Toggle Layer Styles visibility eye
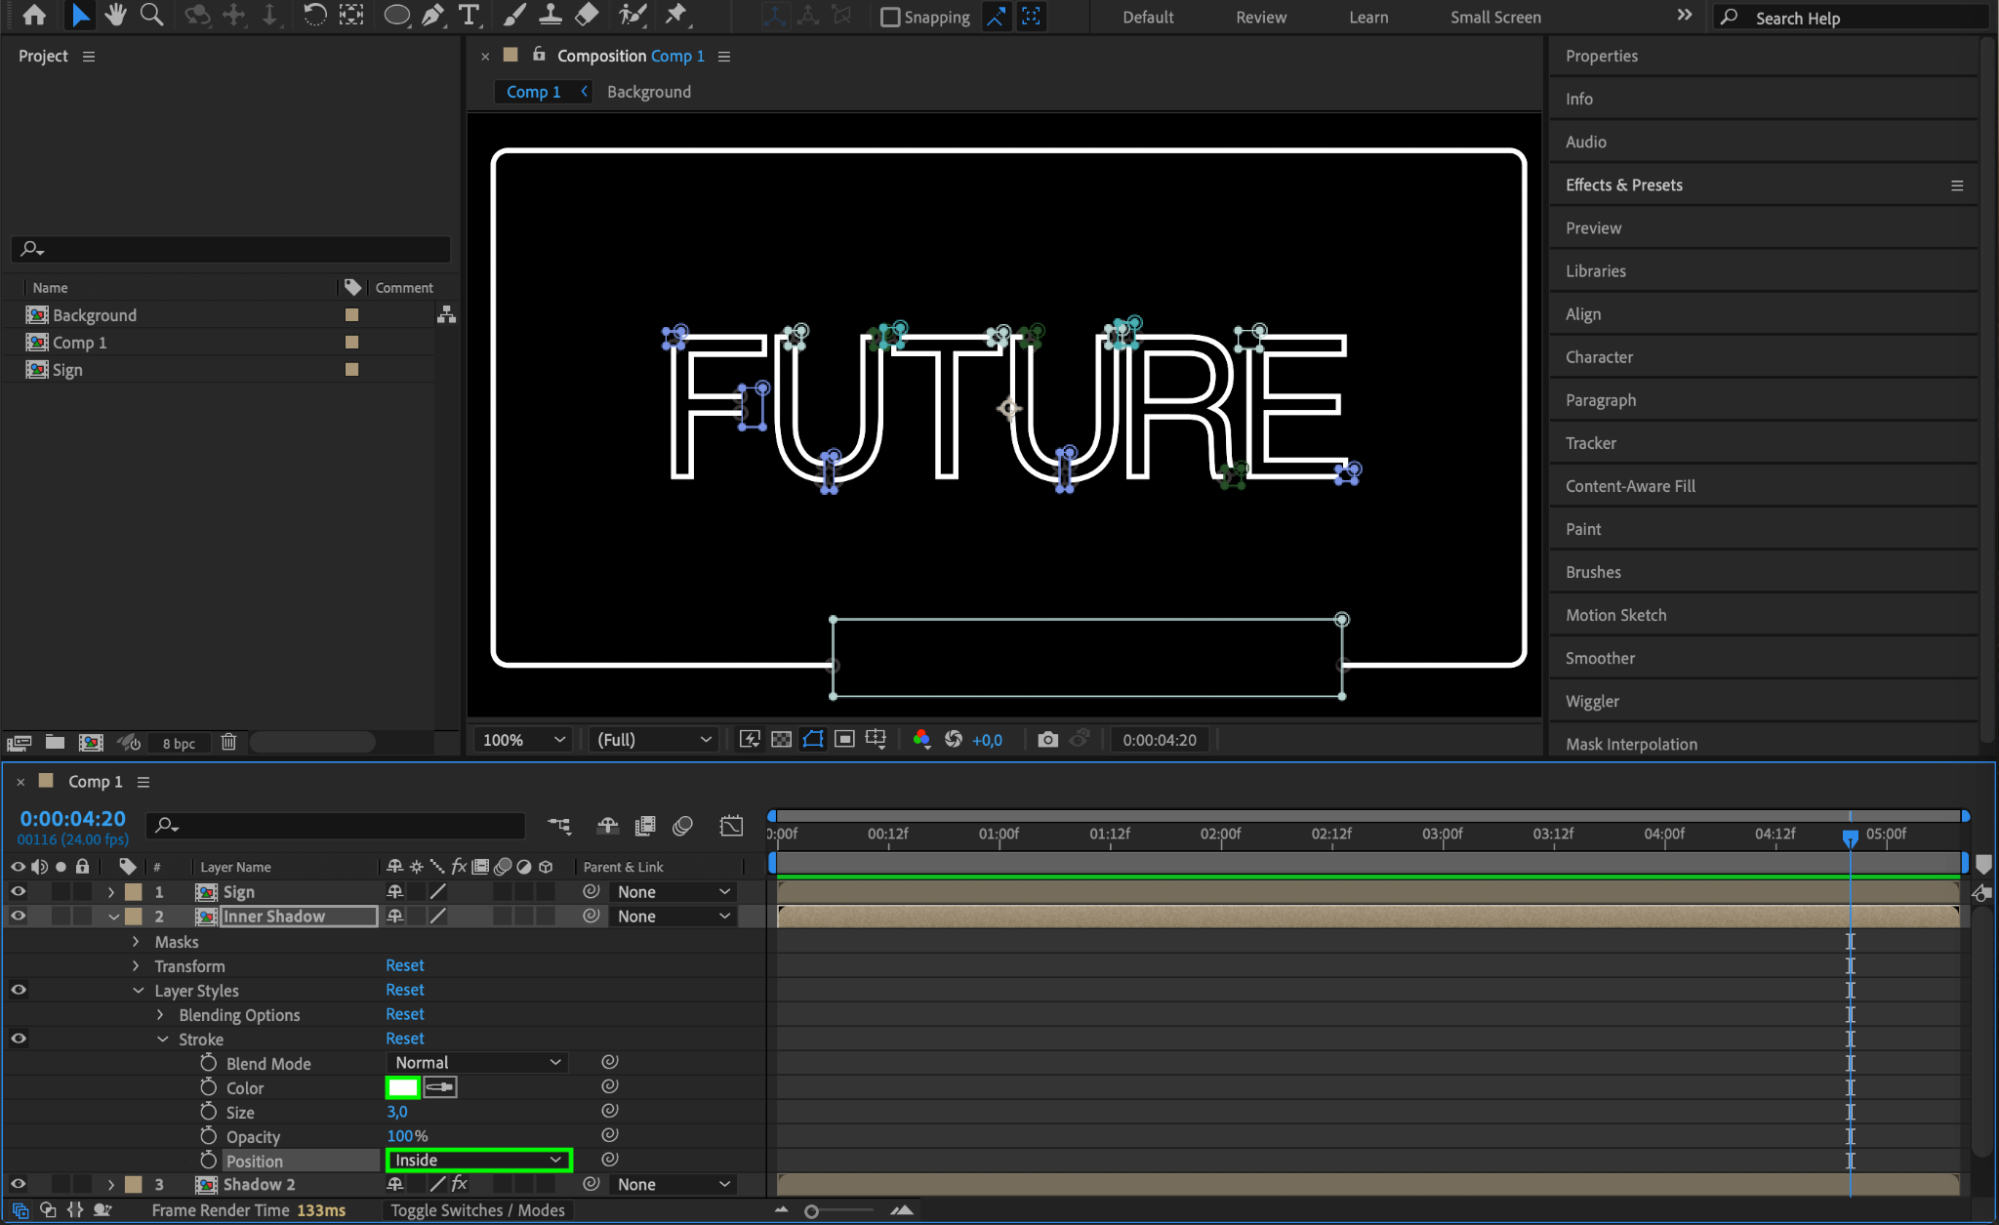Image resolution: width=1999 pixels, height=1225 pixels. pyautogui.click(x=18, y=990)
